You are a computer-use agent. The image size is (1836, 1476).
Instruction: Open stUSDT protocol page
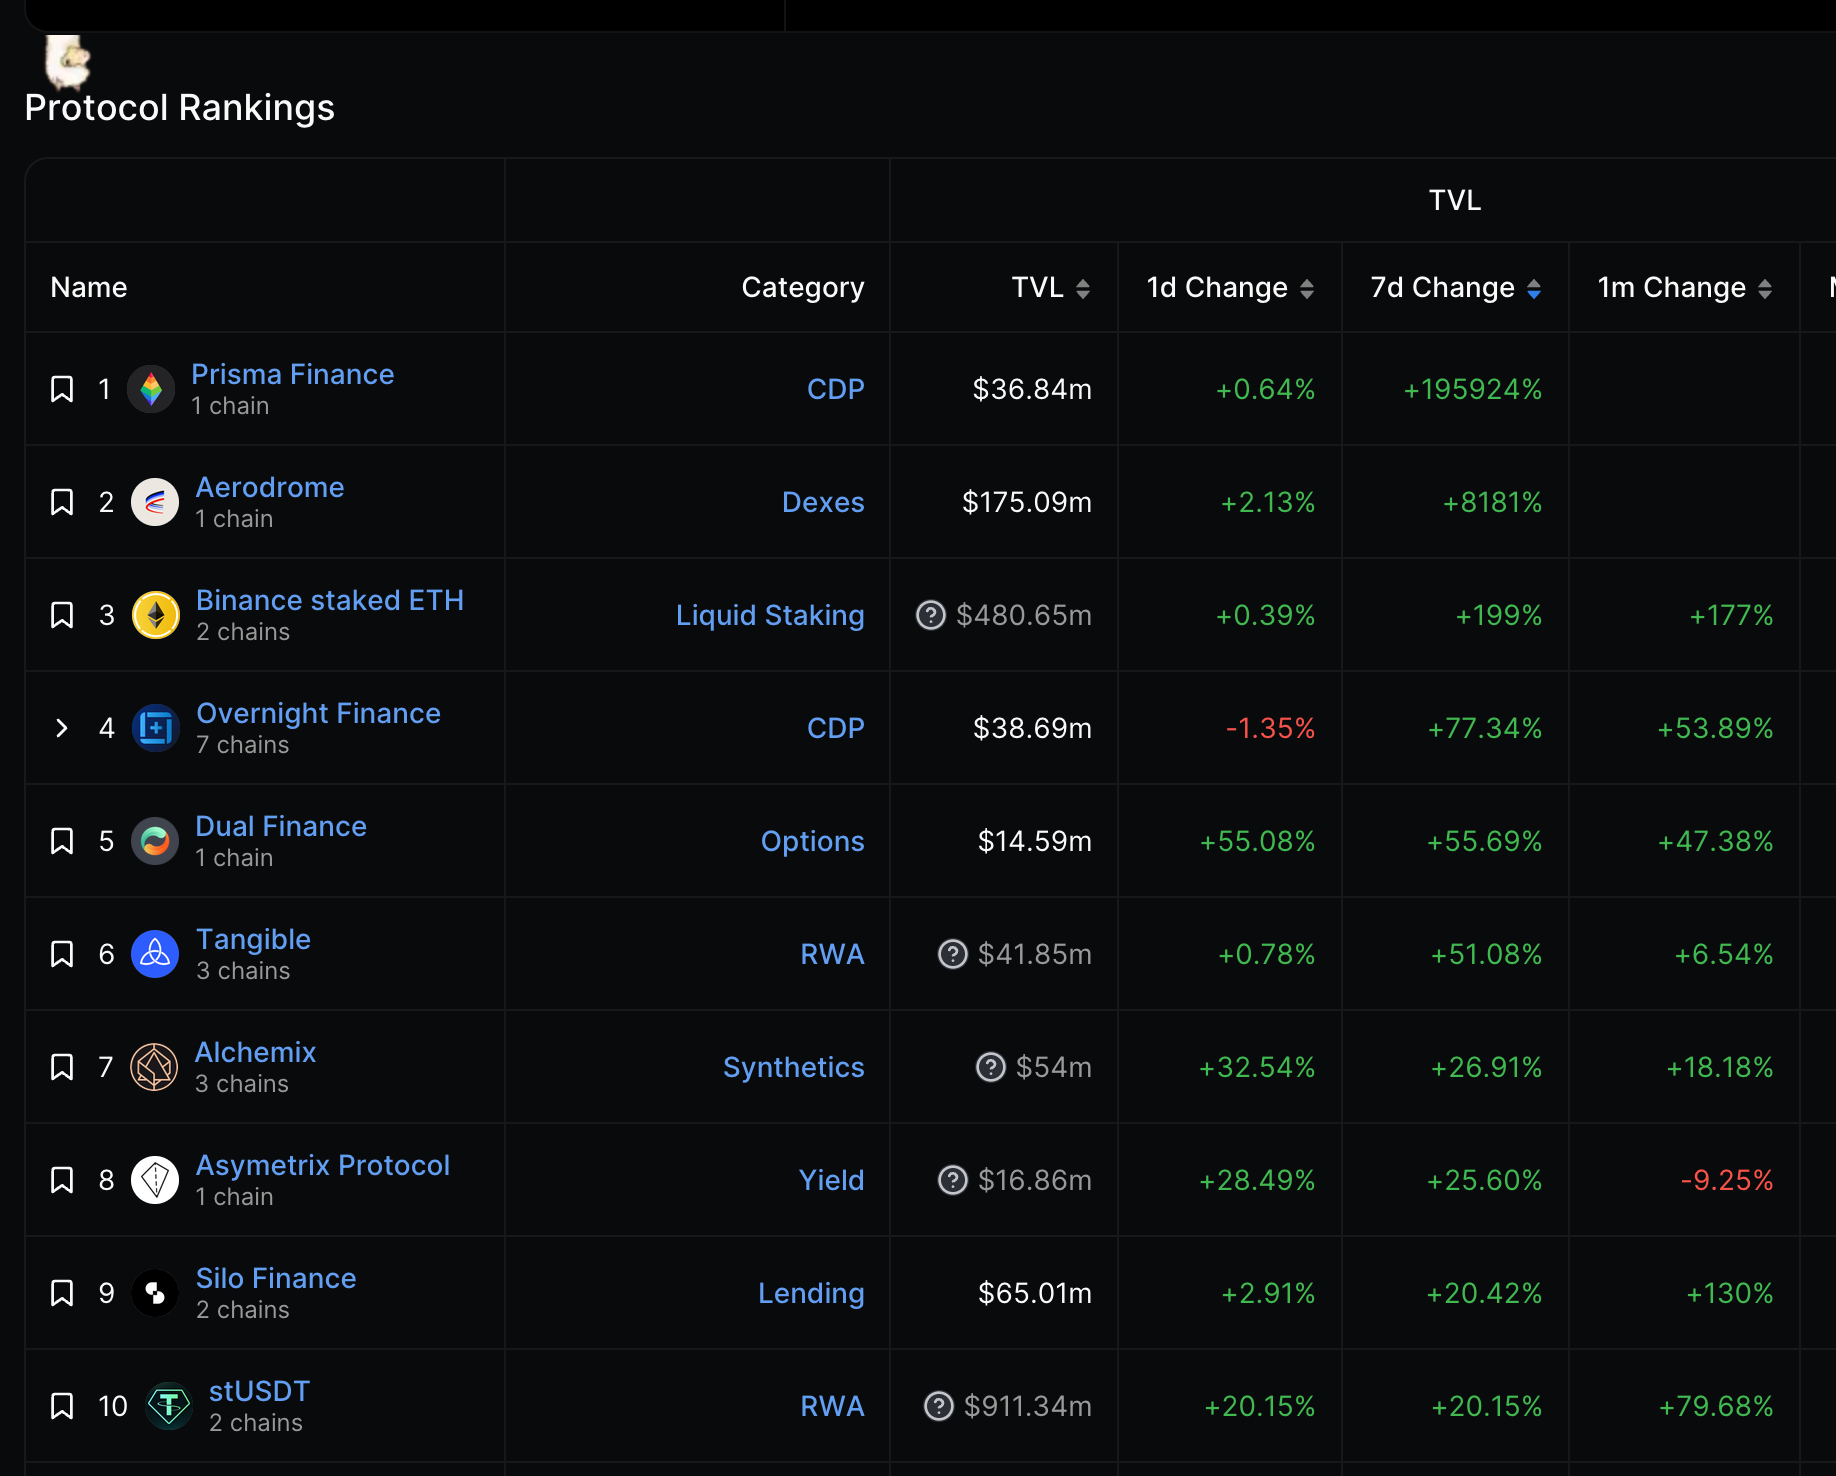click(x=259, y=1391)
